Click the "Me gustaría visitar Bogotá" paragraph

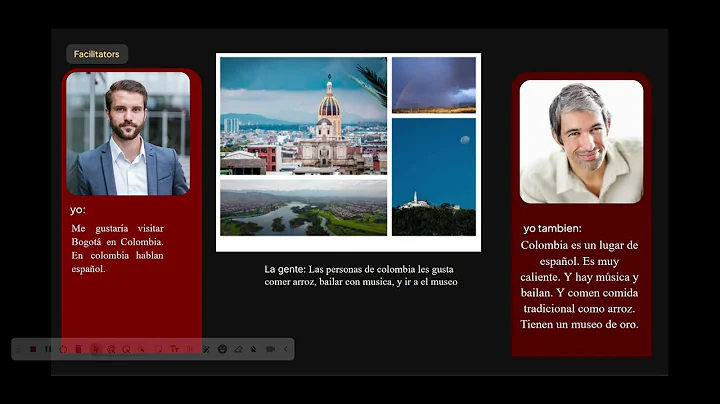(x=118, y=248)
